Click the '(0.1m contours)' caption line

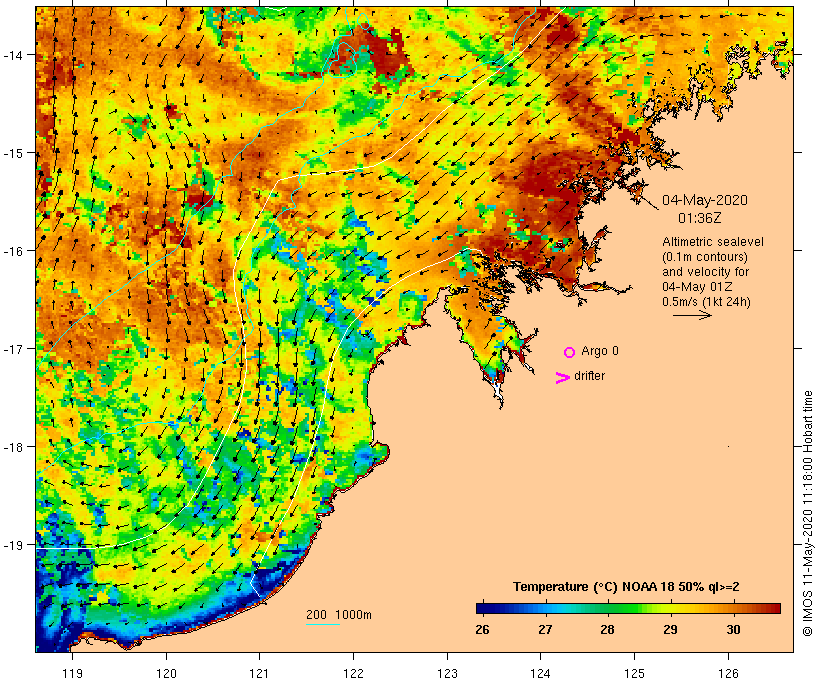click(x=705, y=257)
